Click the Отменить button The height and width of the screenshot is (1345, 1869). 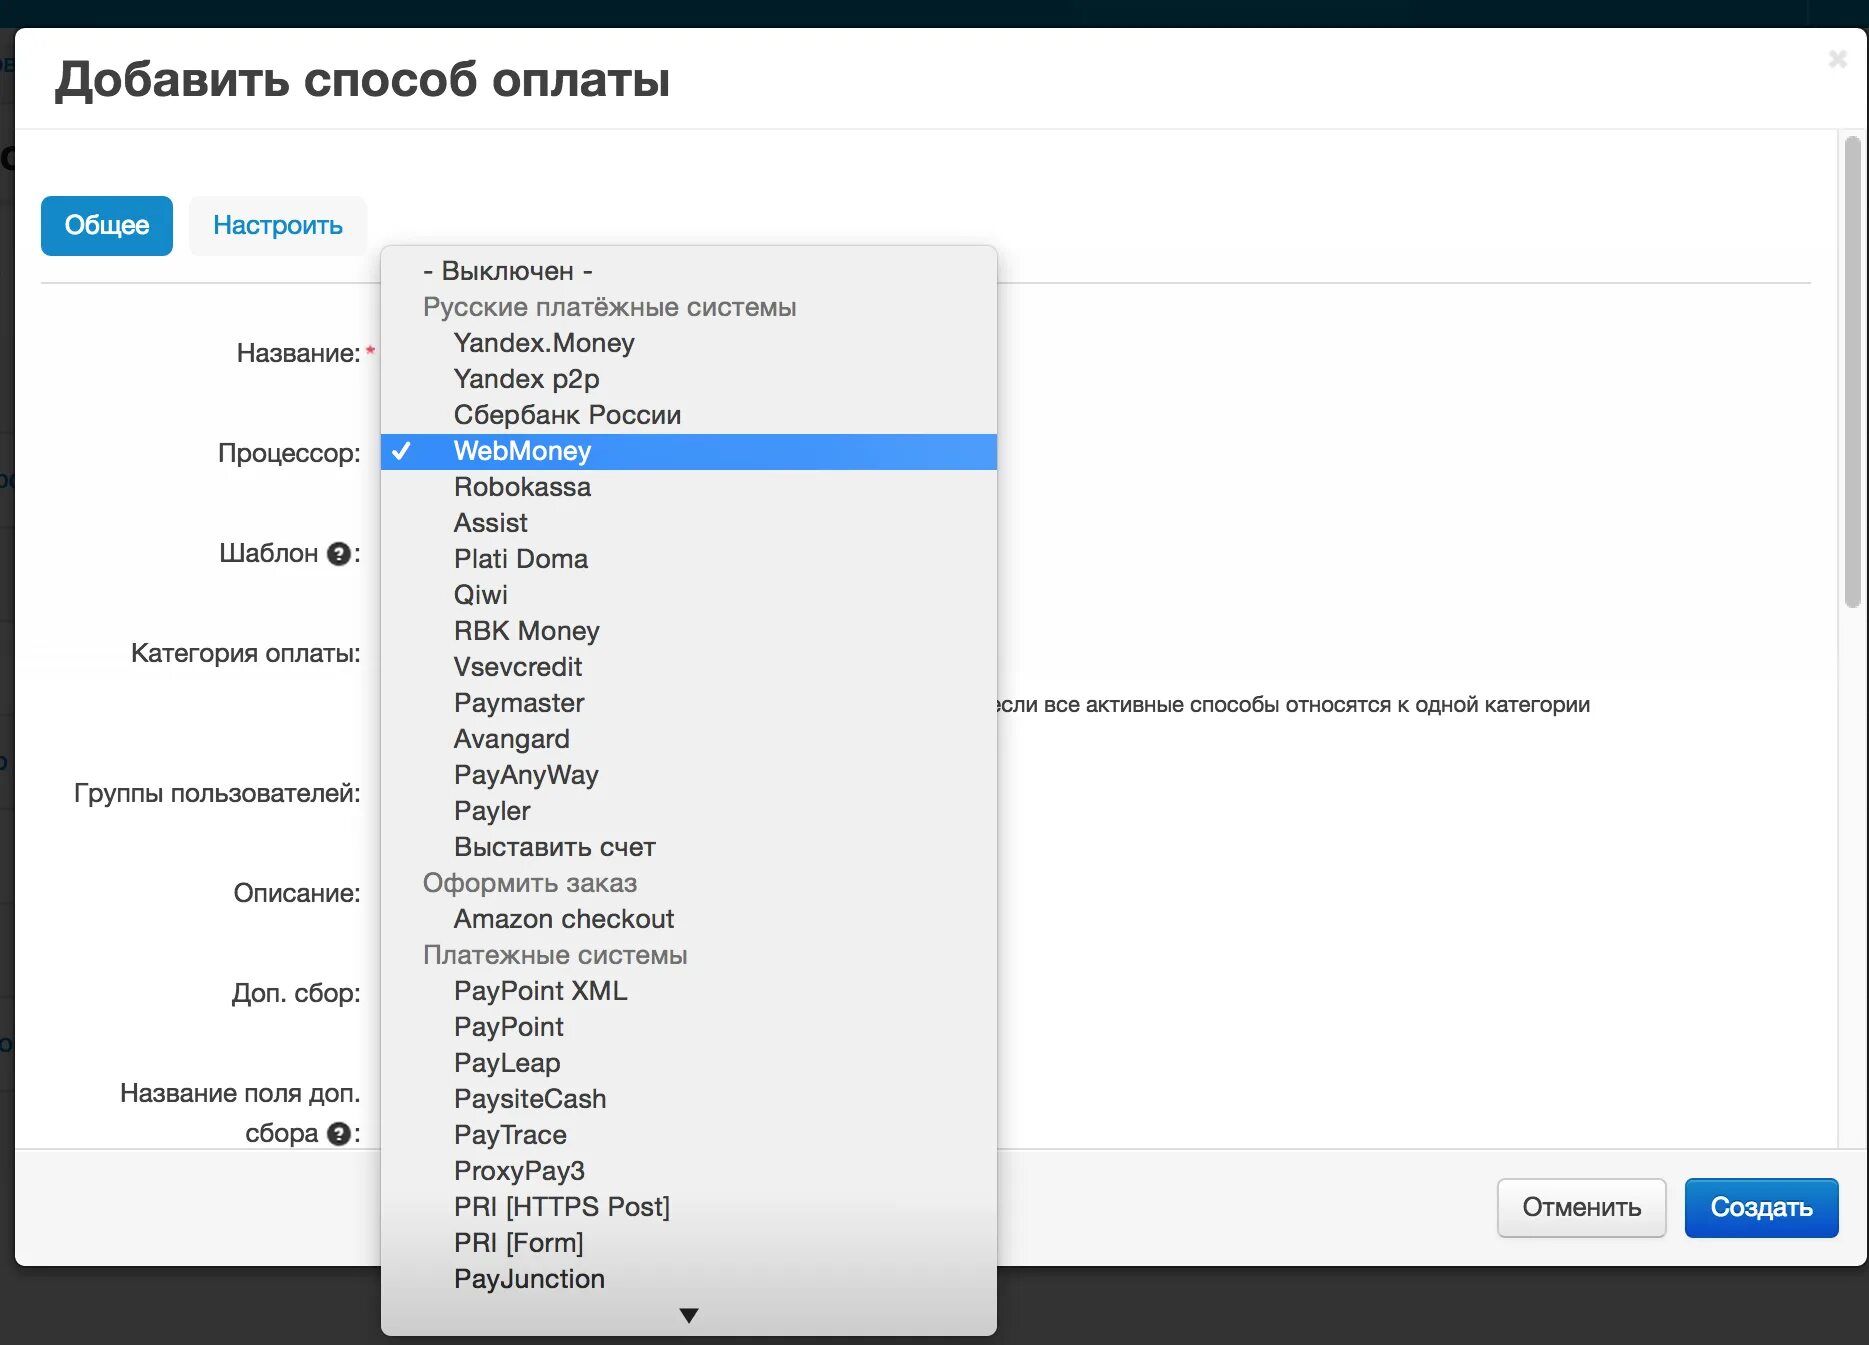point(1581,1208)
